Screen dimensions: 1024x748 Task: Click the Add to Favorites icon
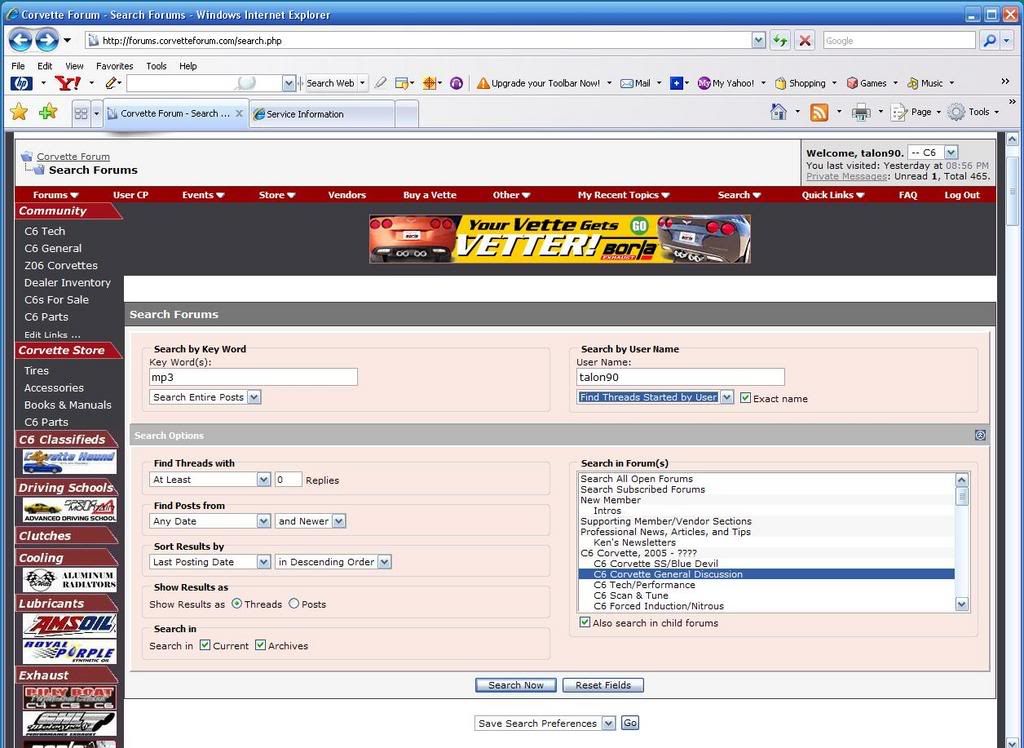click(48, 112)
